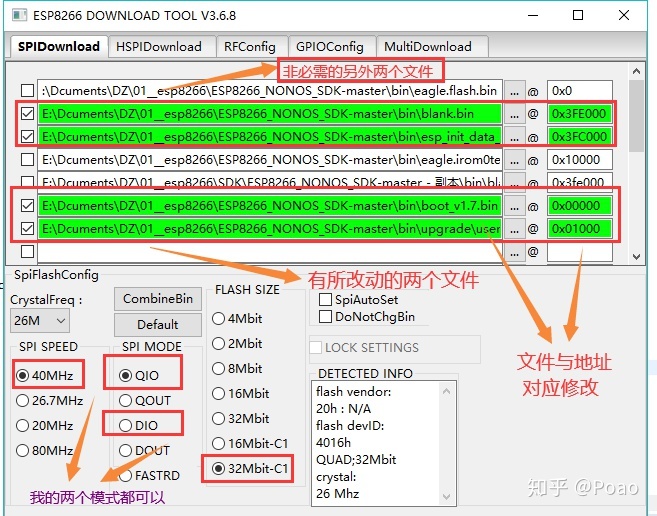Minimize the ESP8266 Download Tool window
This screenshot has height=516, width=657.
533,16
